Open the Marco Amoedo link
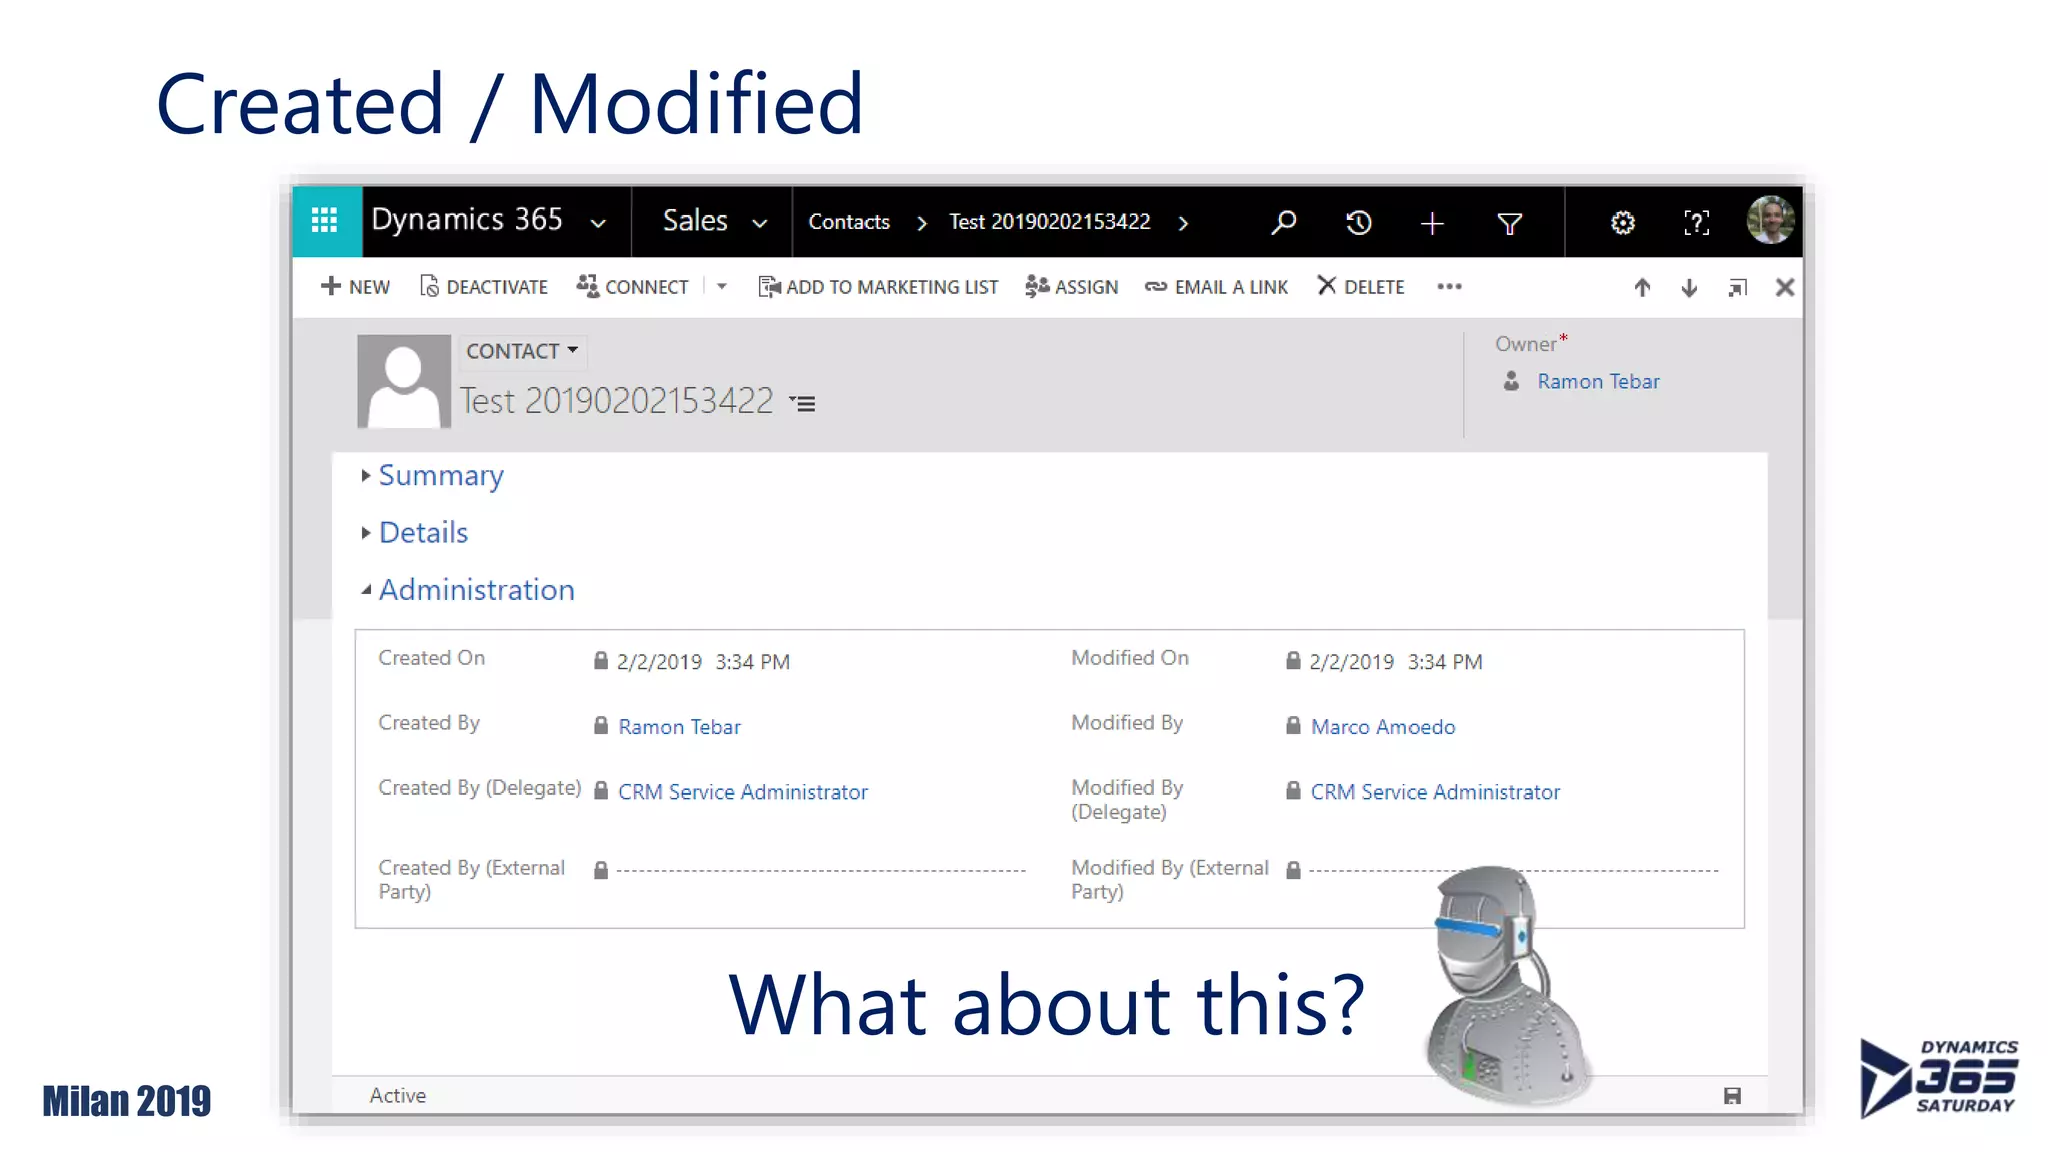The width and height of the screenshot is (2048, 1152). pyautogui.click(x=1382, y=727)
